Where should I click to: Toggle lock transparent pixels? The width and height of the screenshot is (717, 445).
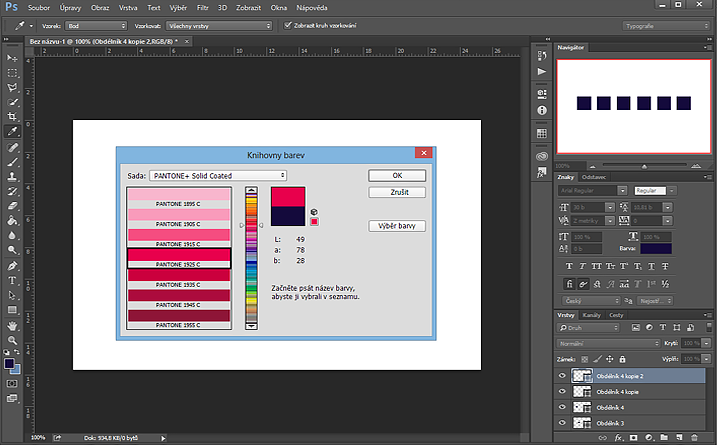[x=585, y=359]
